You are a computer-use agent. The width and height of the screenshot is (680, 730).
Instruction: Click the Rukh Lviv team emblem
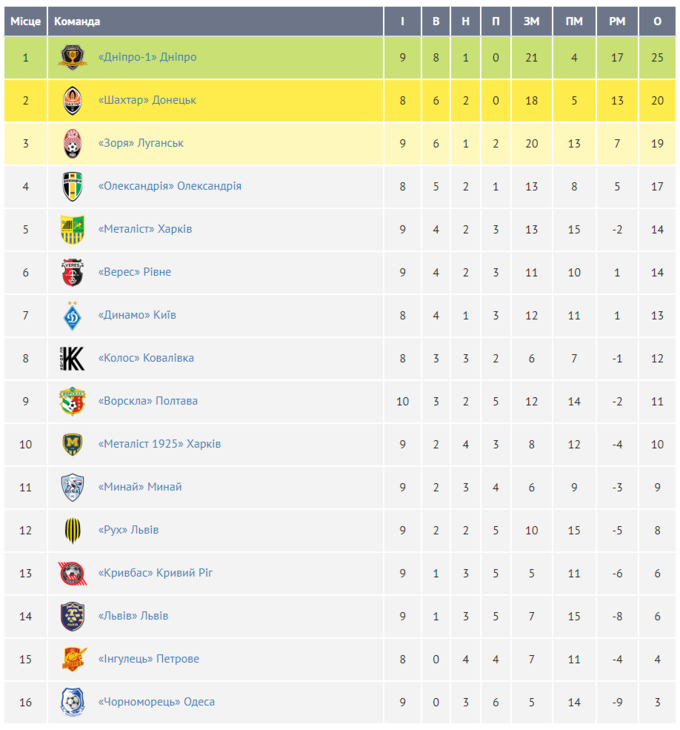(x=73, y=530)
